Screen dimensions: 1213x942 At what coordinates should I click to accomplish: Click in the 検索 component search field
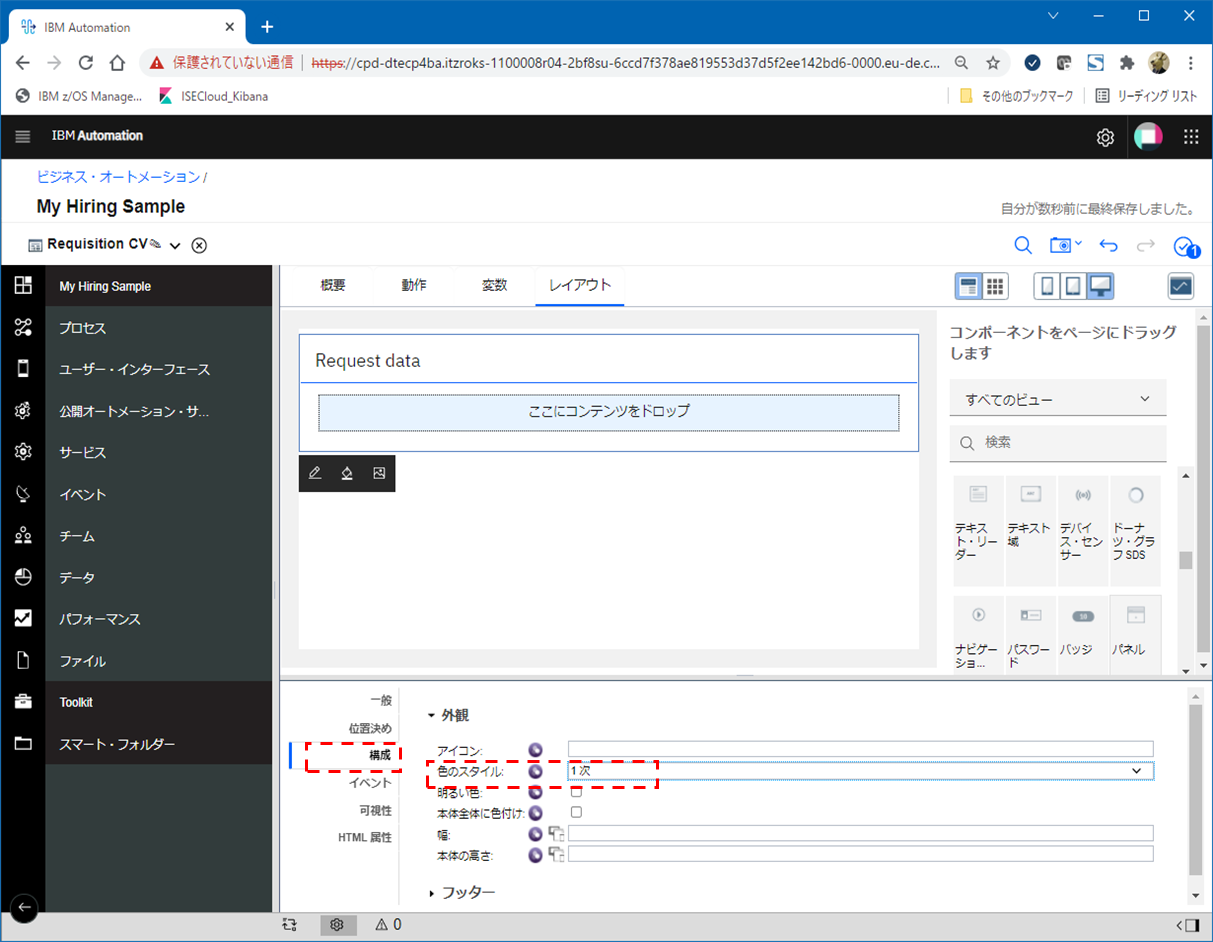coord(1058,443)
